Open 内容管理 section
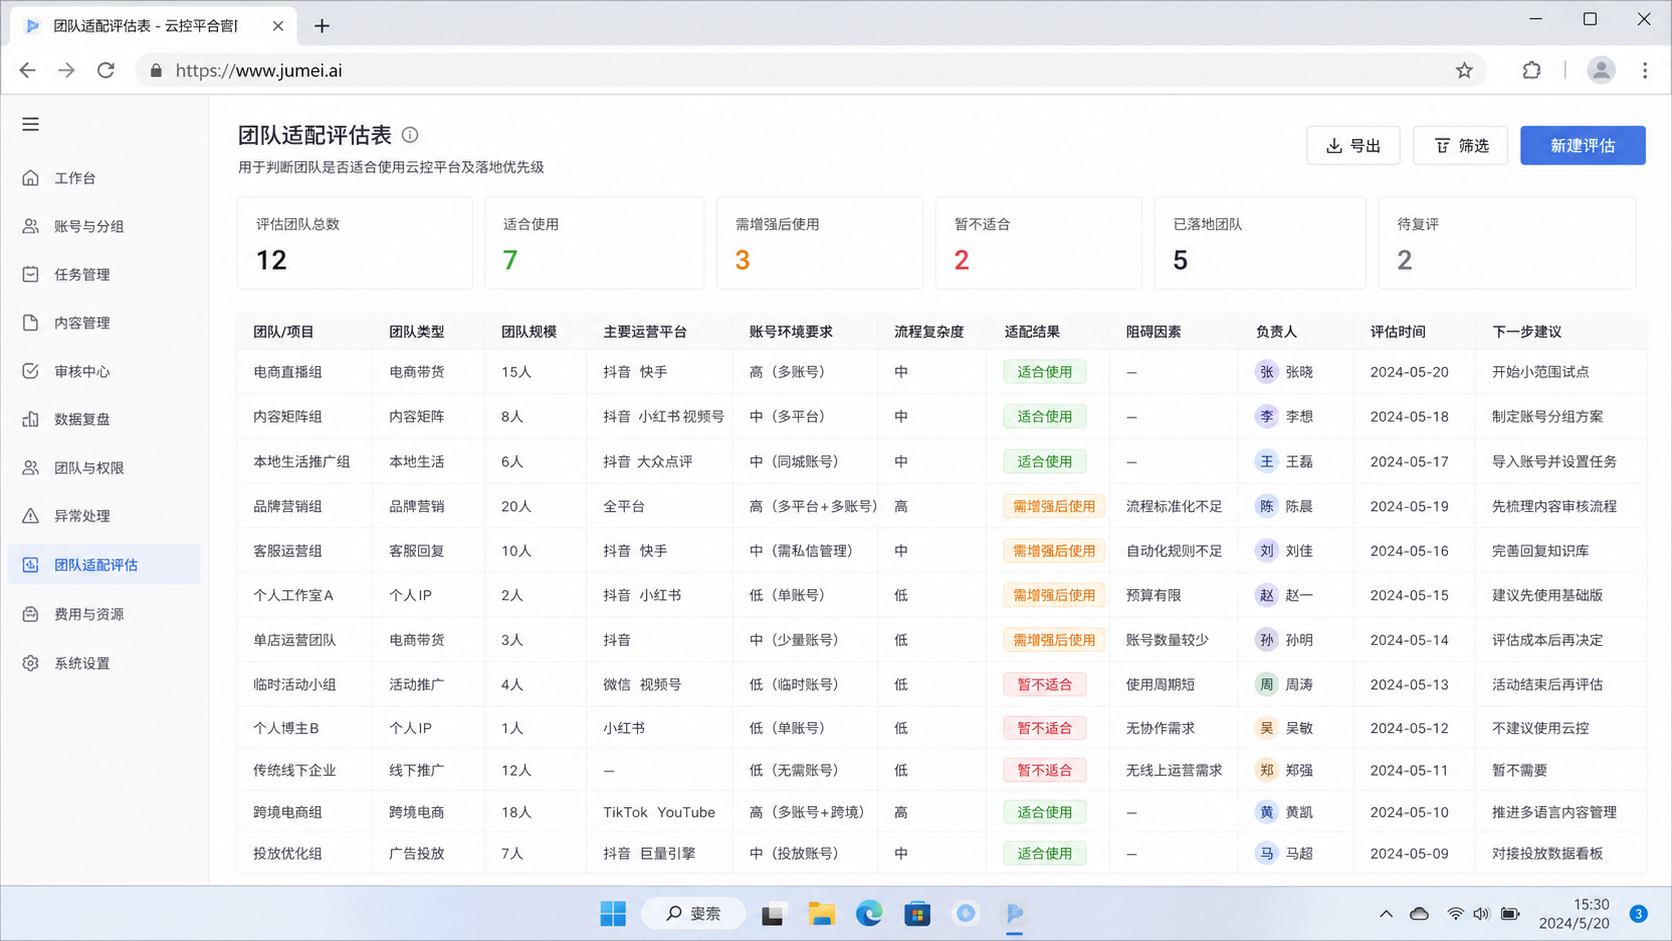The height and width of the screenshot is (941, 1672). (104, 323)
